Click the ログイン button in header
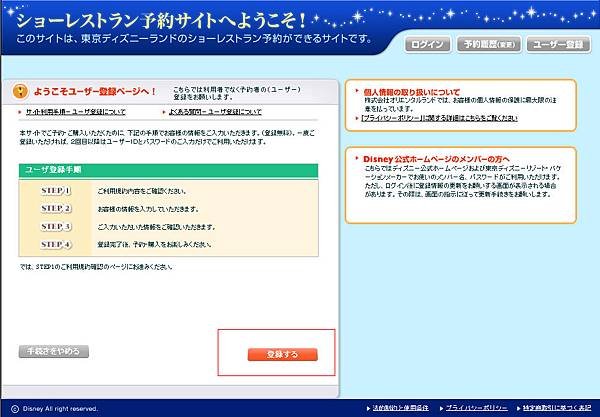600x417 pixels. (x=427, y=44)
